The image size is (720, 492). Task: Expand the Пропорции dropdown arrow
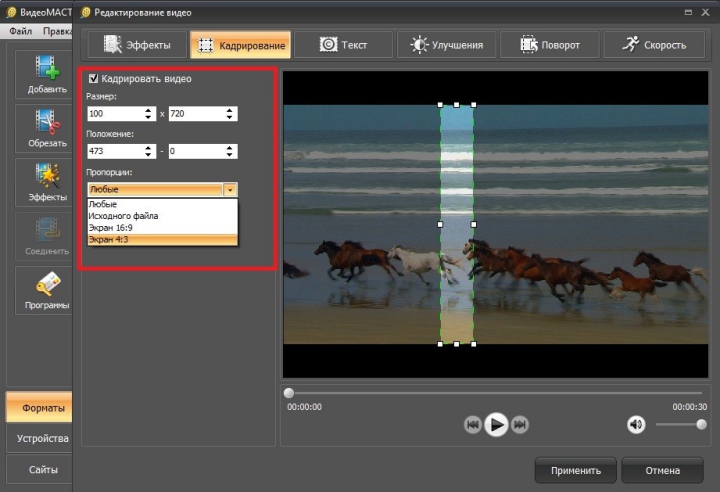(230, 189)
